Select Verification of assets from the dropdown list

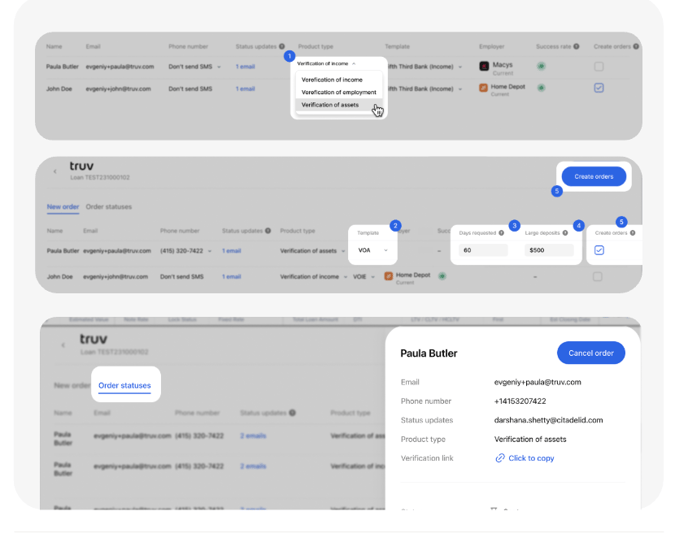point(330,105)
